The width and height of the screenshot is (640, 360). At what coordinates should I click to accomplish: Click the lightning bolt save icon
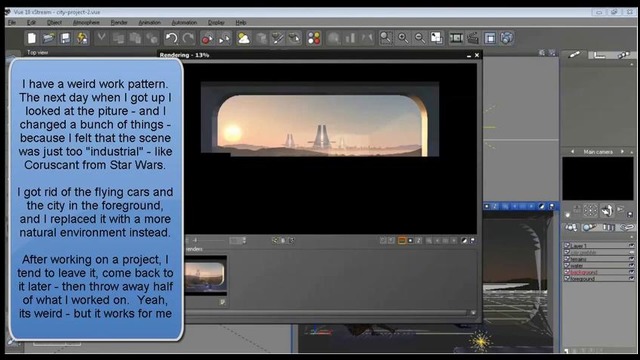pyautogui.click(x=82, y=38)
